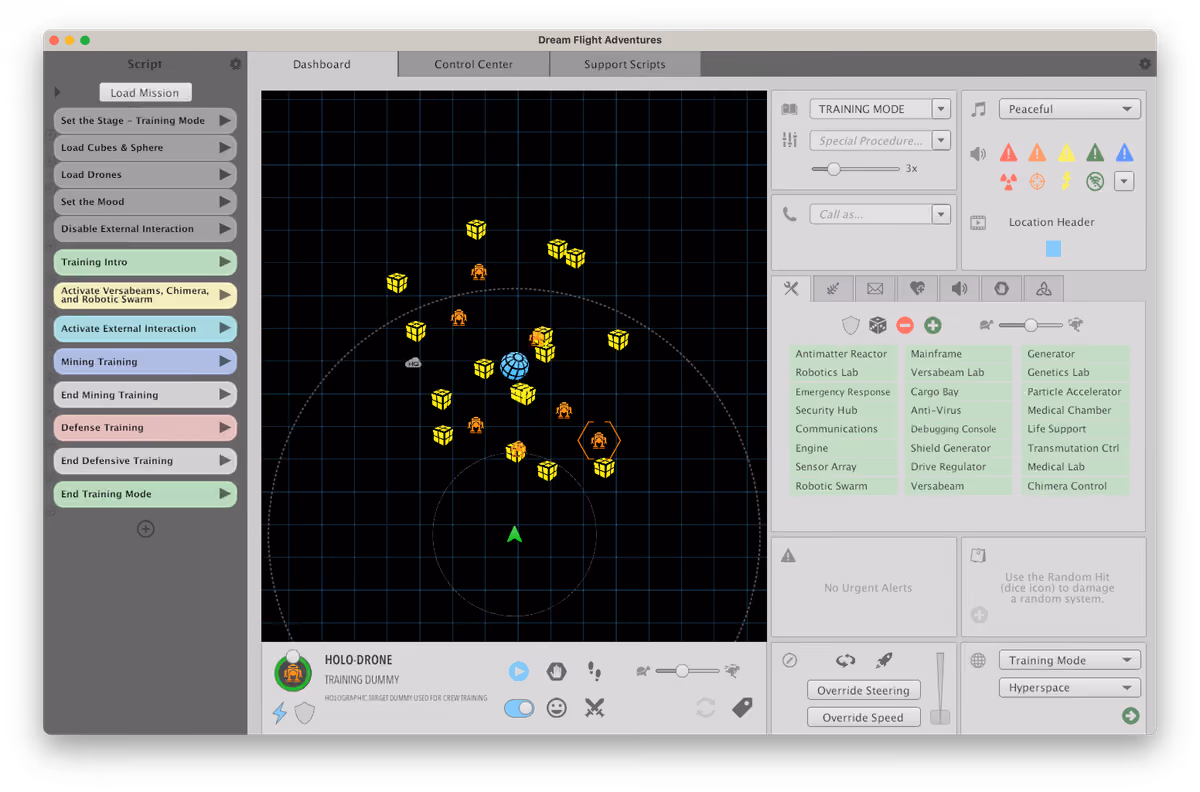Click the red radiation alert sound icon

tap(1008, 181)
